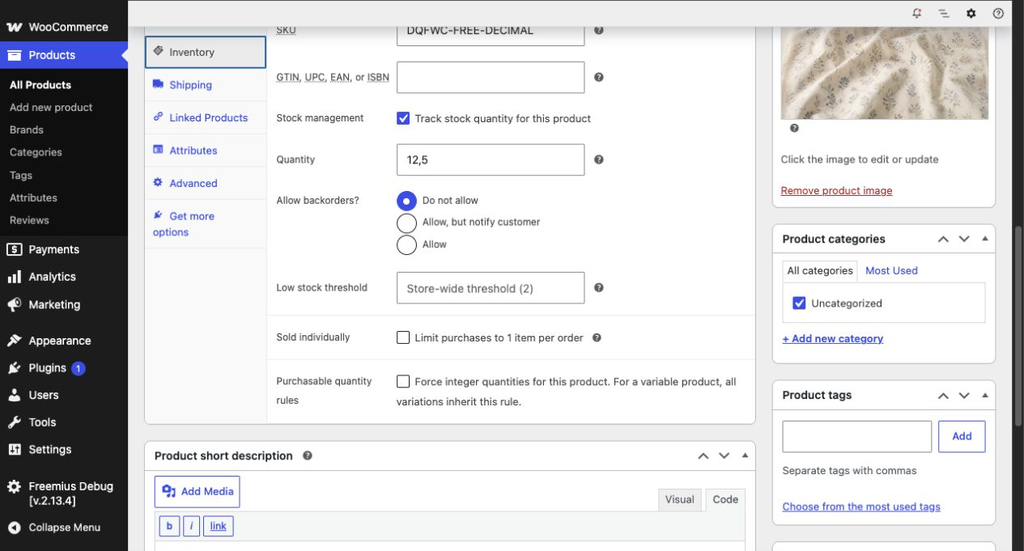
Task: Click the Users person icon
Action: (14, 395)
